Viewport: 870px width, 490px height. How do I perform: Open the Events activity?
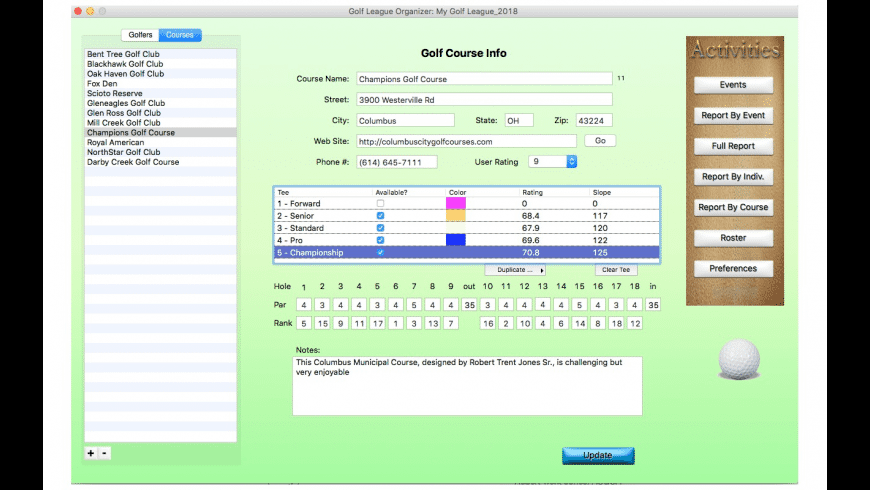click(733, 85)
